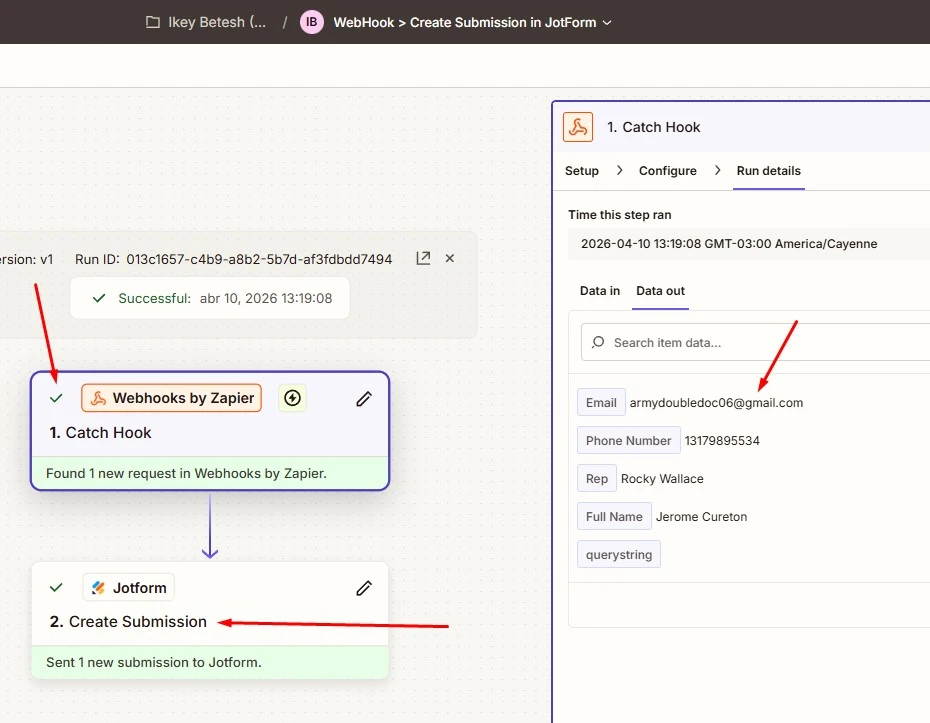Select the 1. Catch Hook step title
Viewport: 930px width, 723px height.
pyautogui.click(x=100, y=432)
